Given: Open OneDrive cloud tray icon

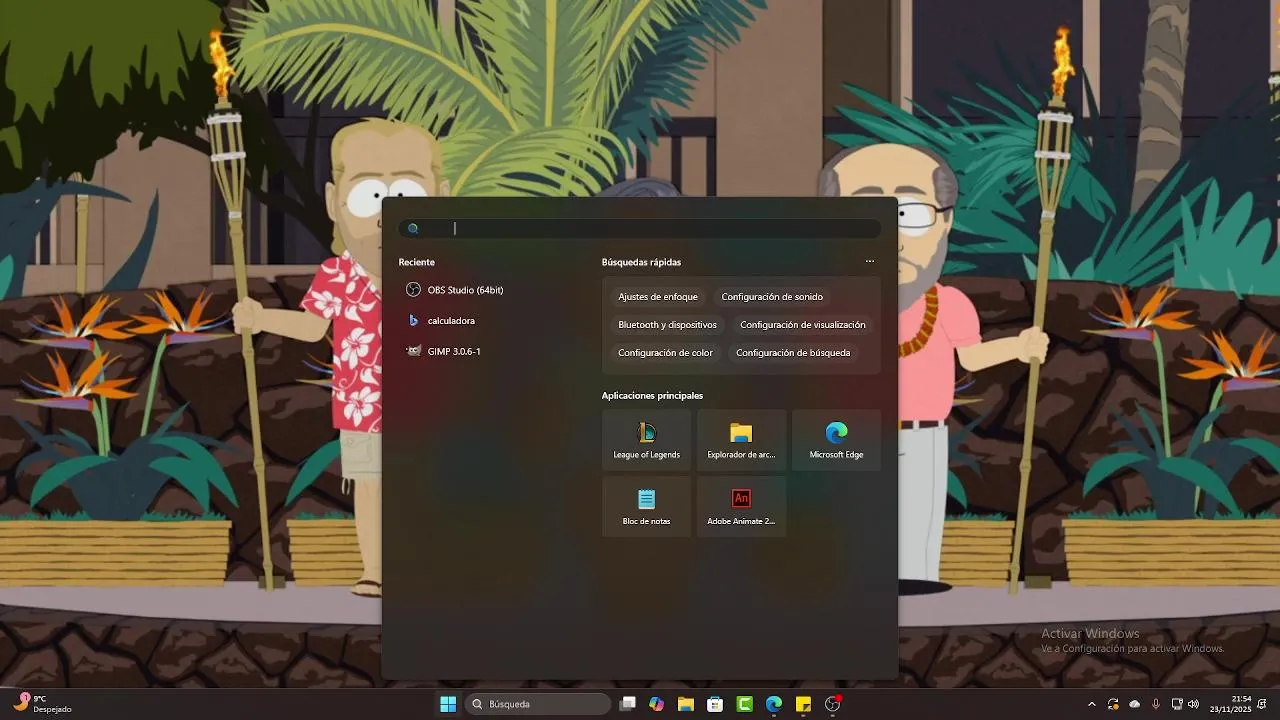Looking at the screenshot, I should tap(1134, 704).
